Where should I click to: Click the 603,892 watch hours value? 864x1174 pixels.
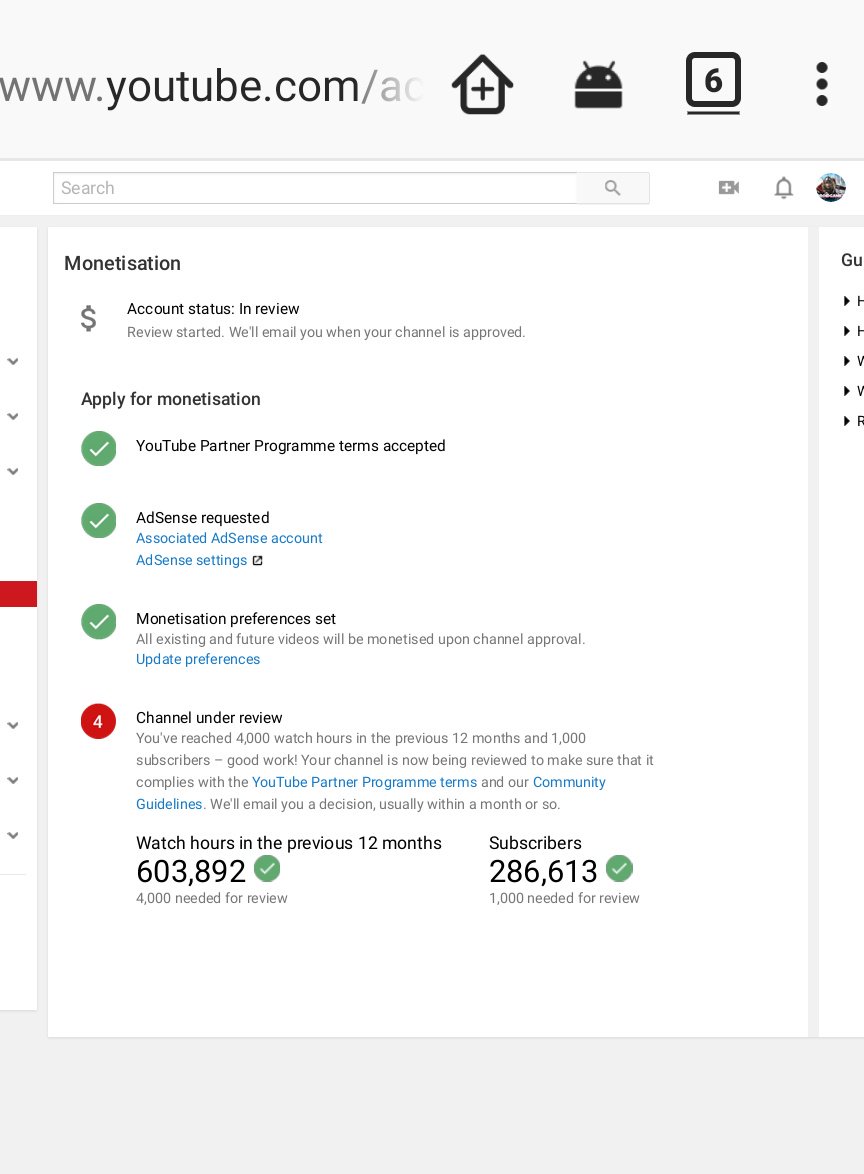pos(191,871)
